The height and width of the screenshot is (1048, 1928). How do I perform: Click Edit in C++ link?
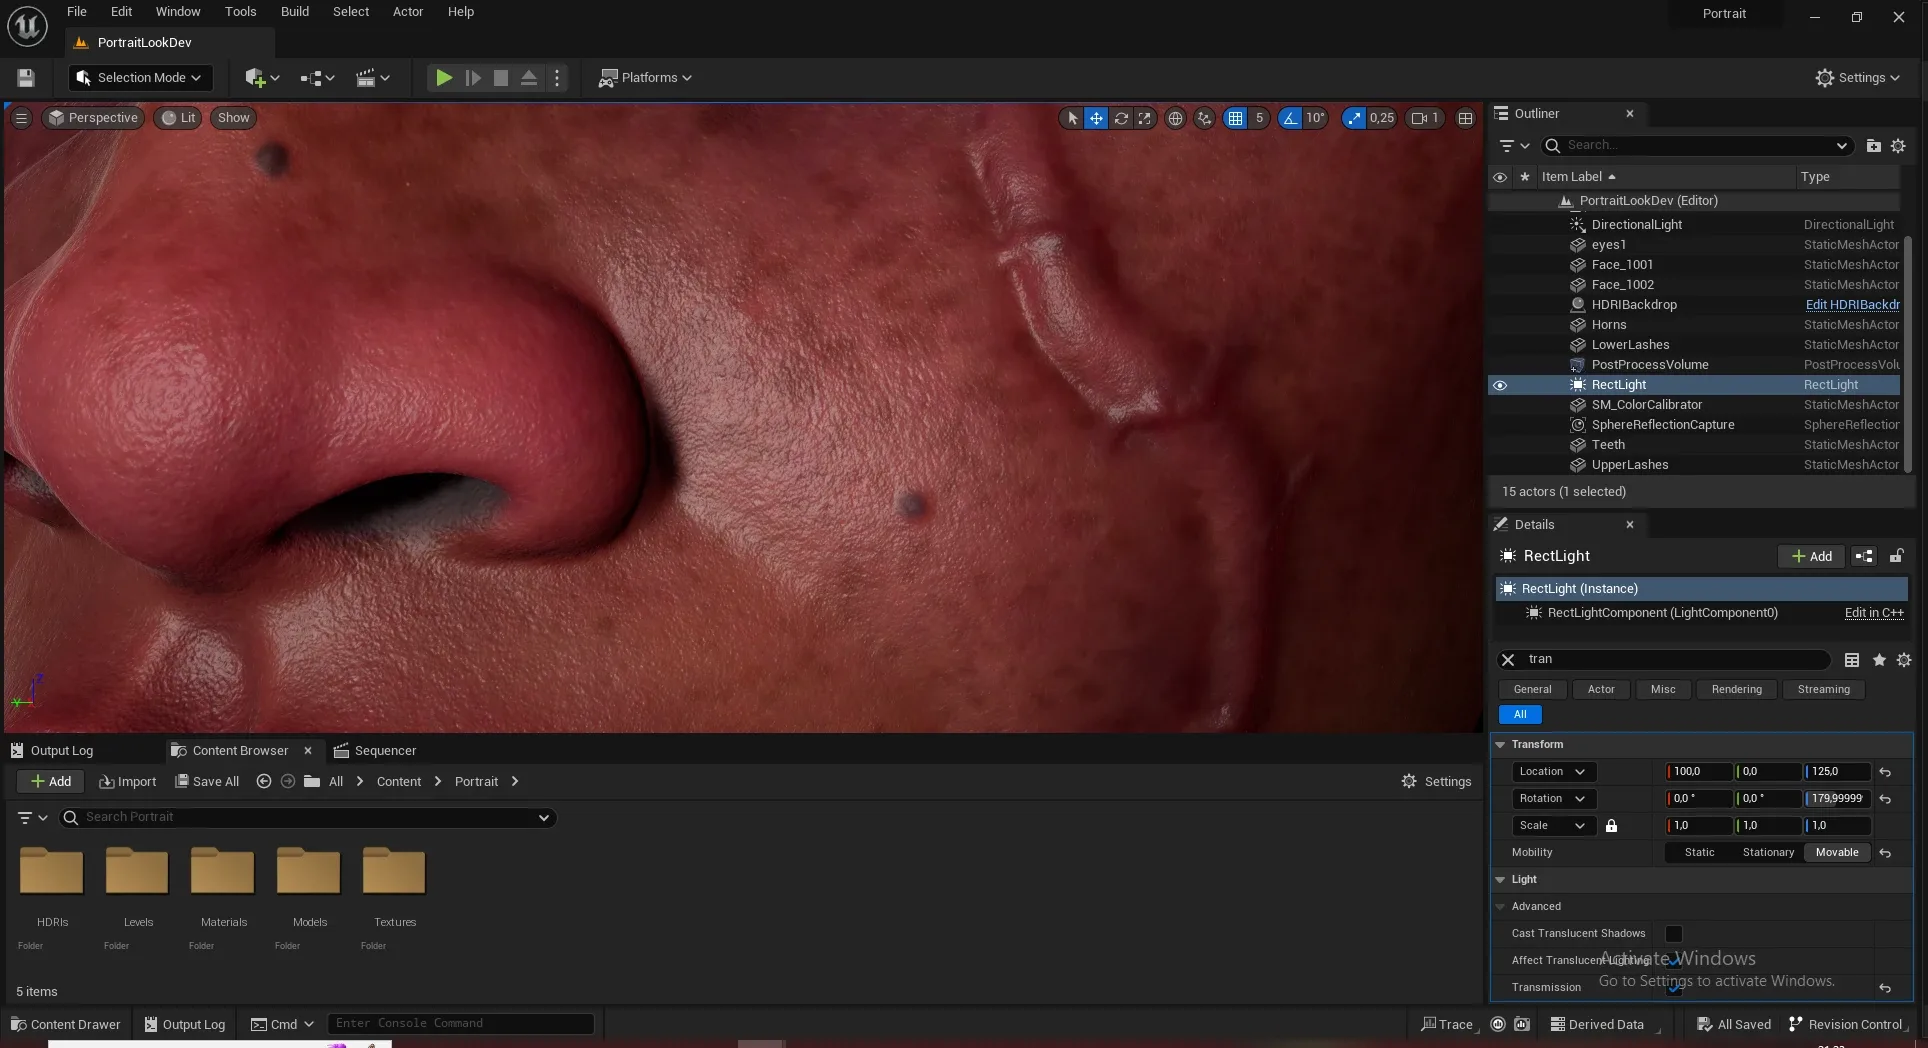(1874, 613)
